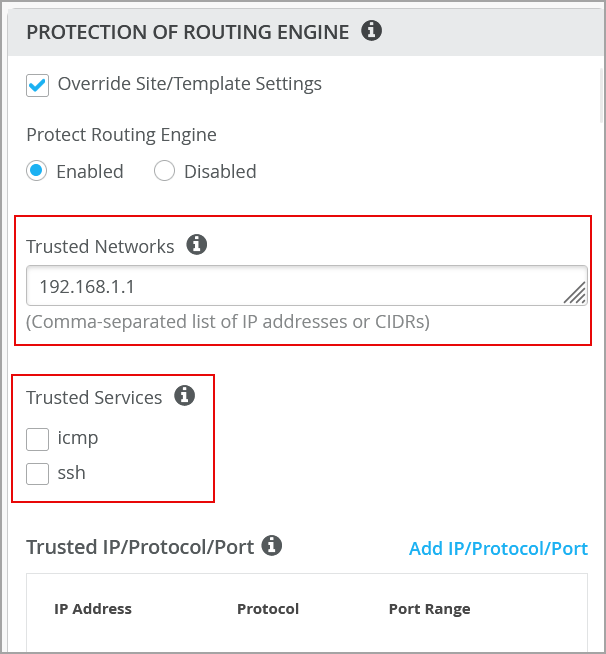The image size is (606, 654).
Task: Uncheck Override Site/Template Settings checkbox
Action: tap(38, 85)
